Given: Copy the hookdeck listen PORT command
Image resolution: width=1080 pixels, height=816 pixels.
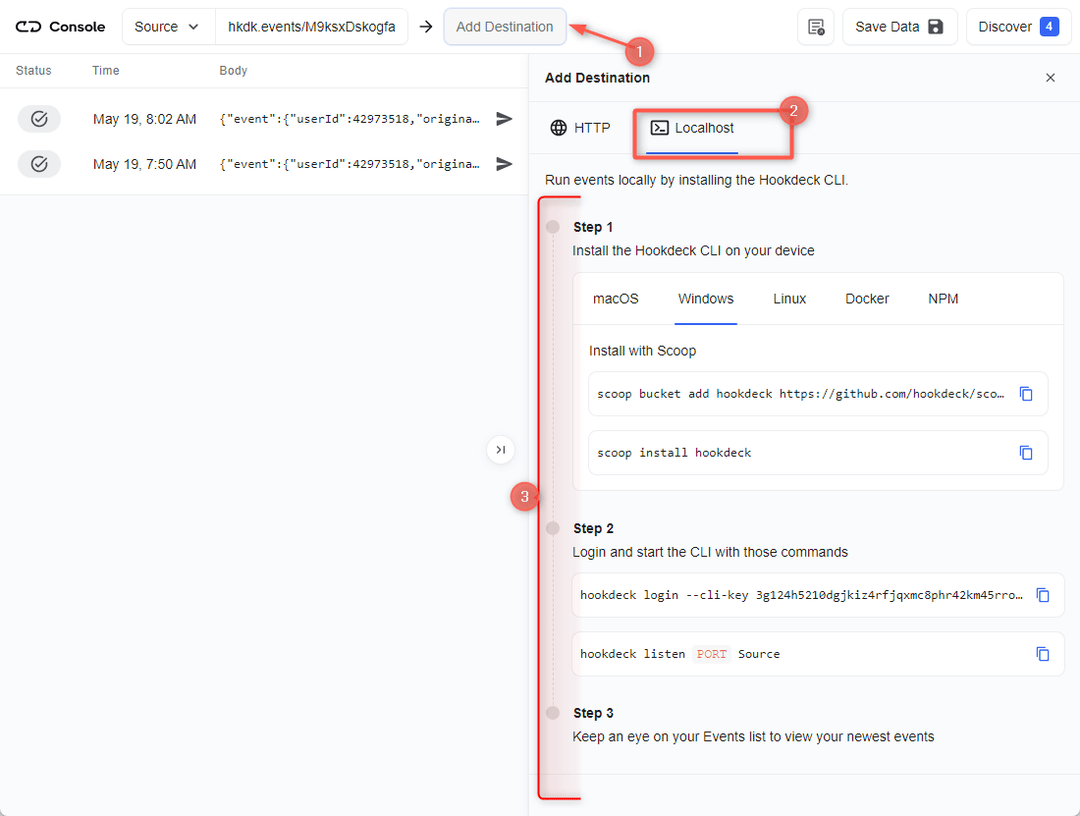Looking at the screenshot, I should coord(1043,654).
